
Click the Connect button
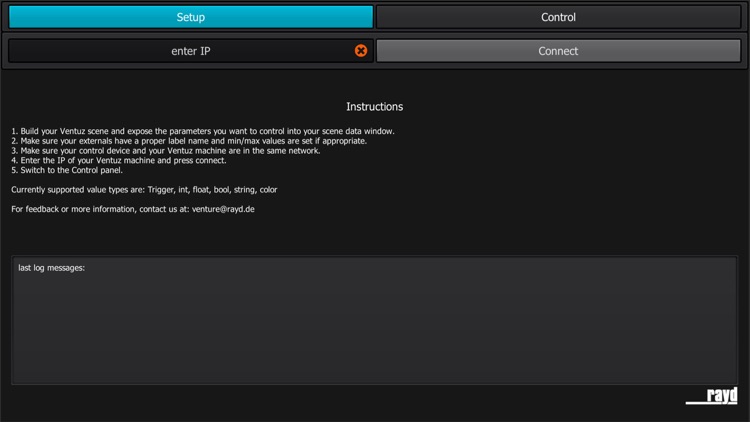(558, 51)
